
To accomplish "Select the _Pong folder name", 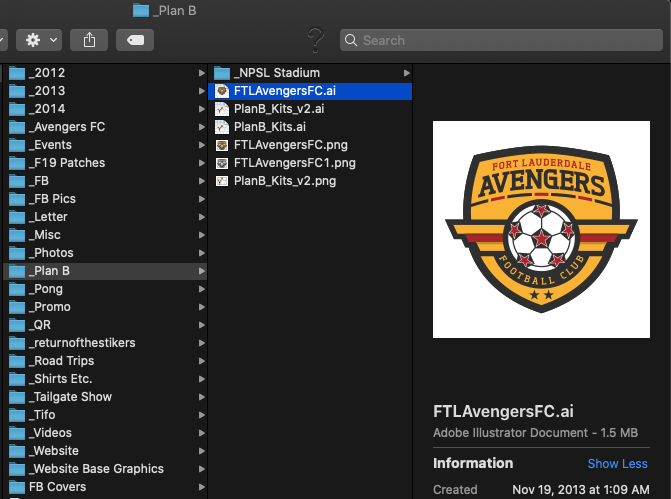I will coord(46,289).
